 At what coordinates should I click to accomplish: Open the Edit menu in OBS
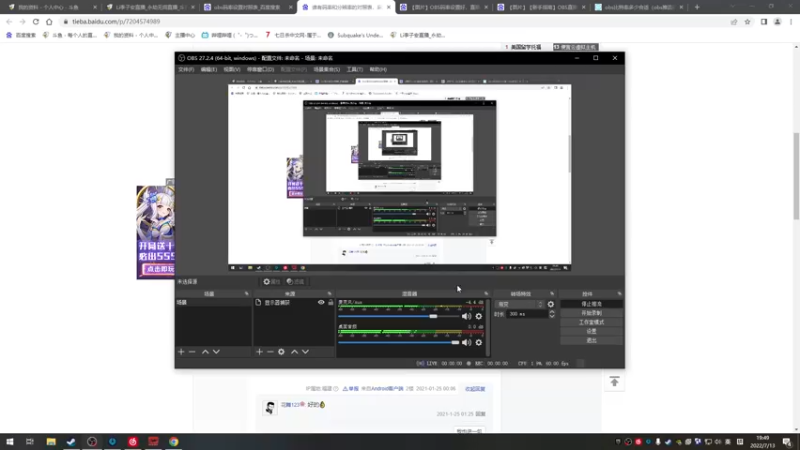tap(208, 69)
